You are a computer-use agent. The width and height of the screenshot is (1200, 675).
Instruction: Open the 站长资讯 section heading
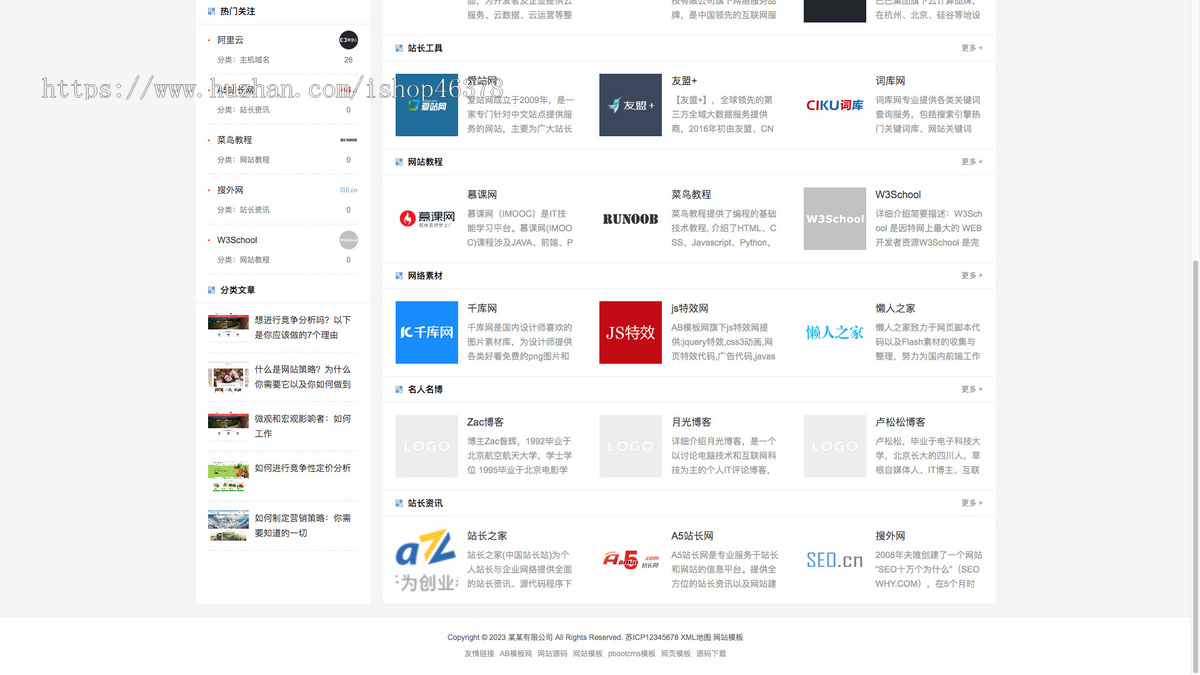point(425,503)
